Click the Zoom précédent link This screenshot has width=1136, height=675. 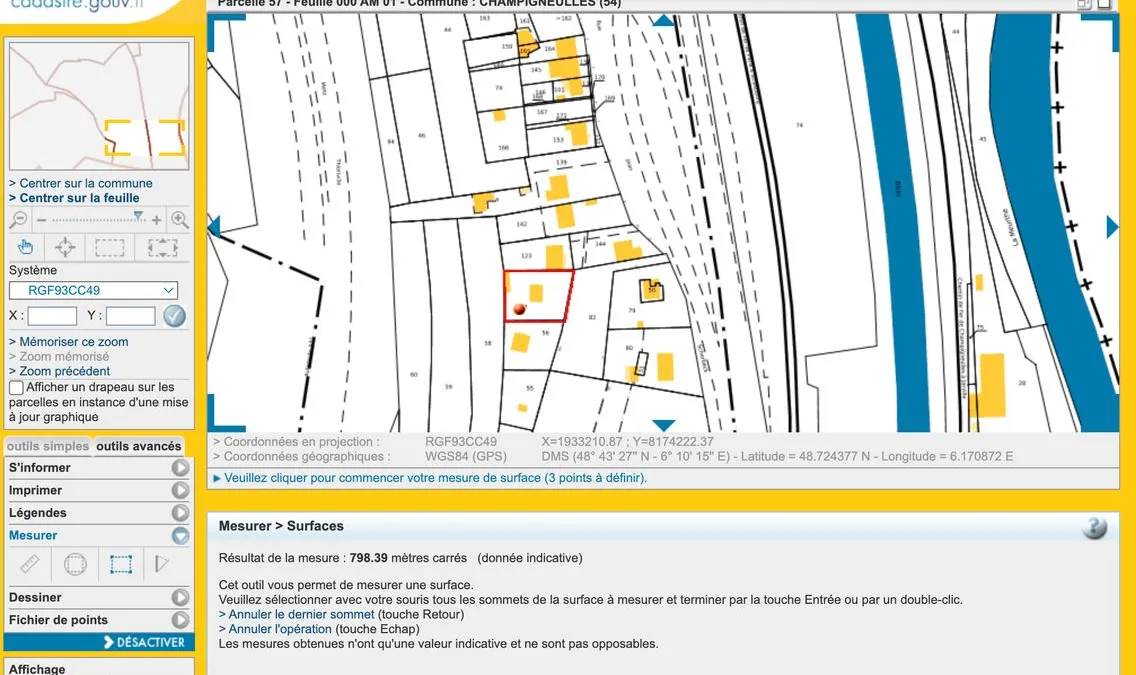tap(59, 371)
